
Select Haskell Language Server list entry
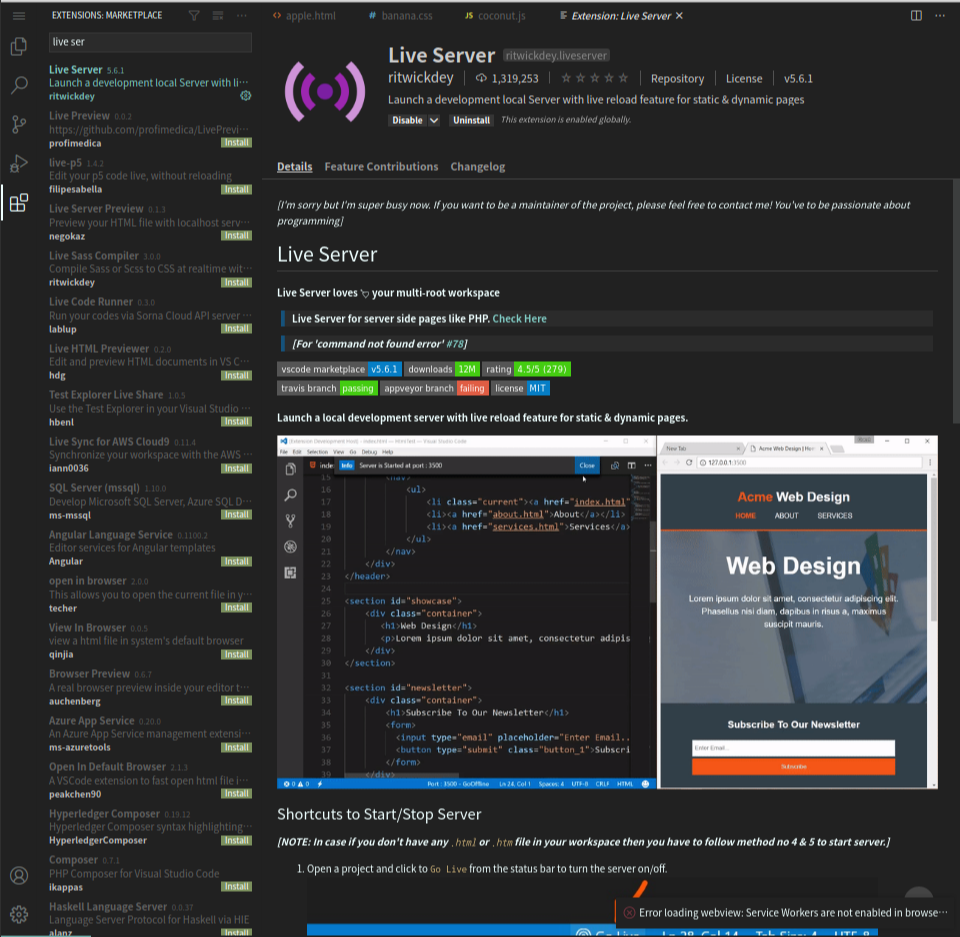(150, 918)
